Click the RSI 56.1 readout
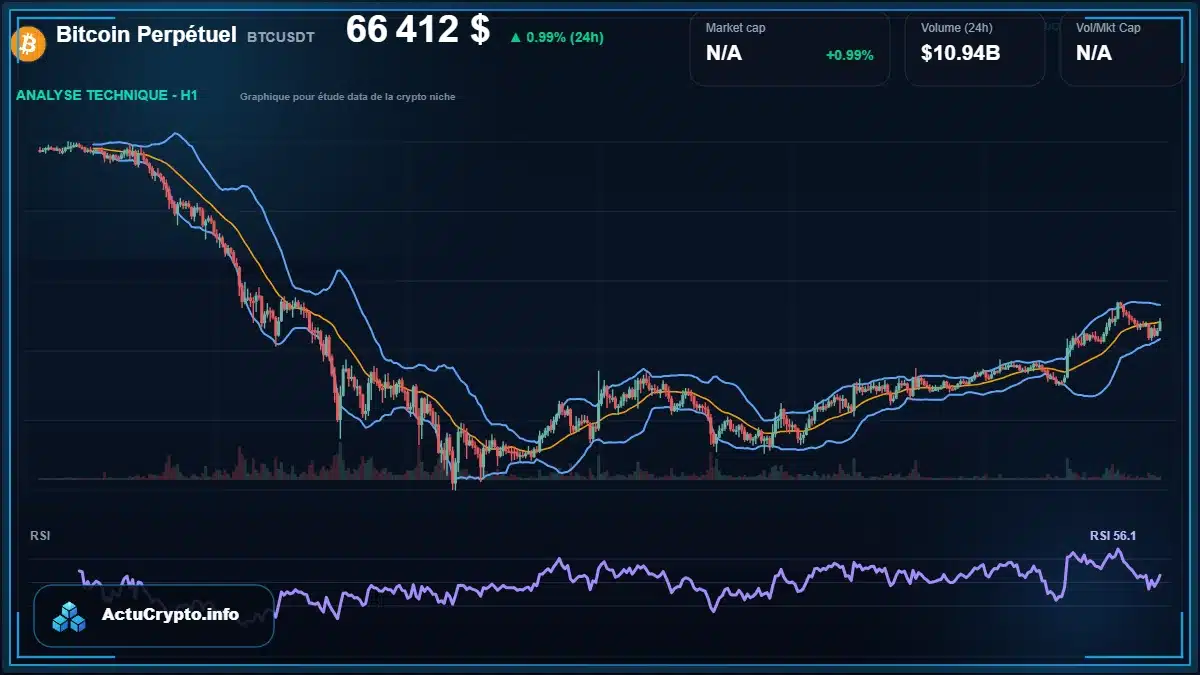The height and width of the screenshot is (675, 1200). [x=1112, y=536]
